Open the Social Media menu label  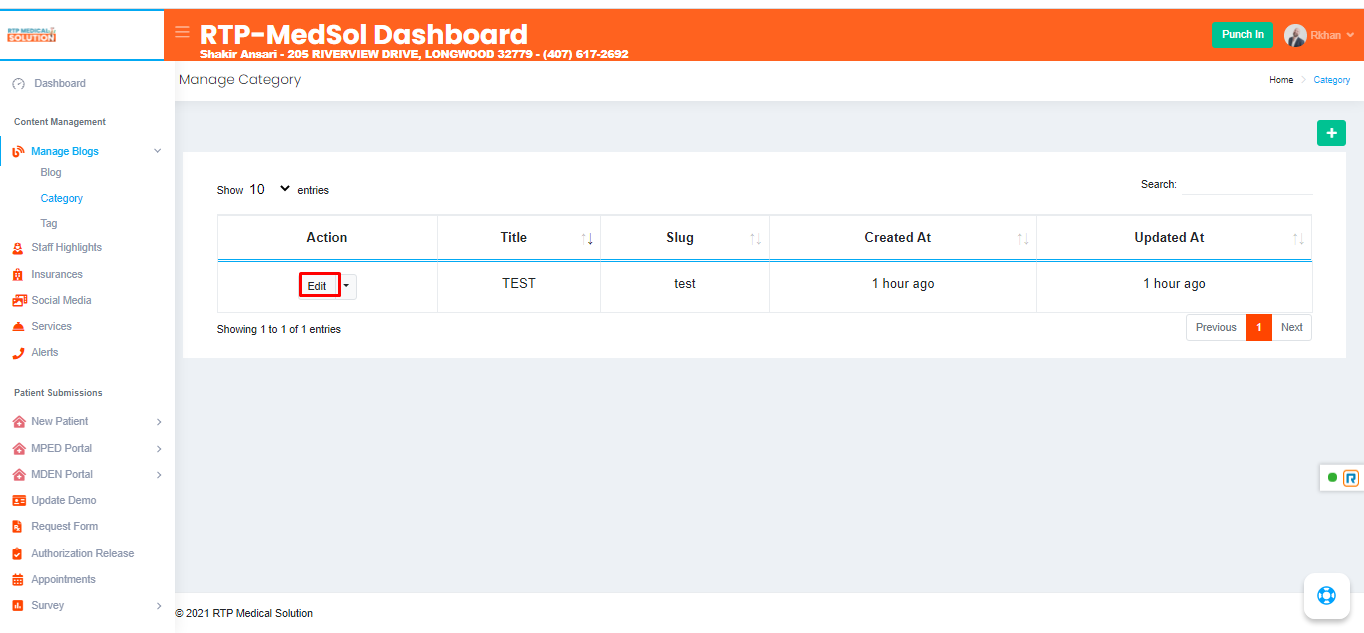click(61, 301)
